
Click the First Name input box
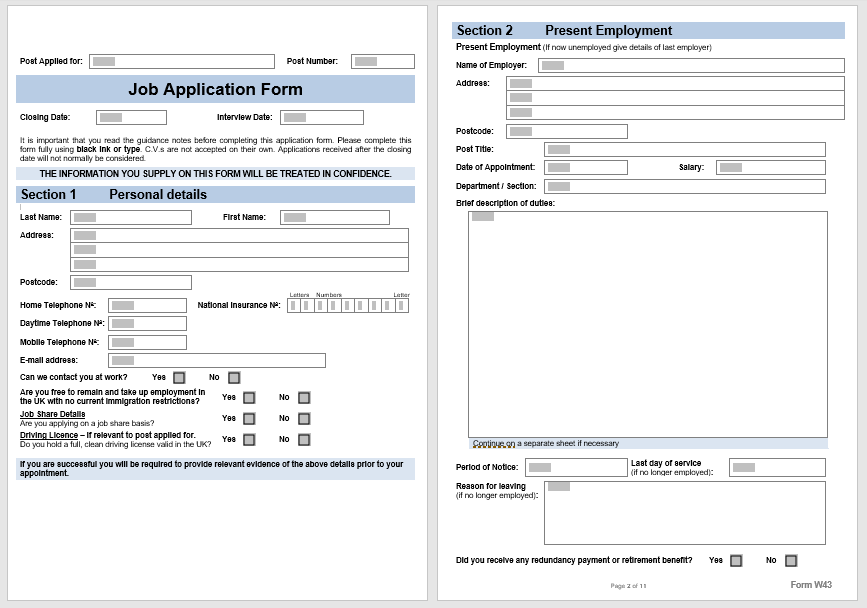335,217
